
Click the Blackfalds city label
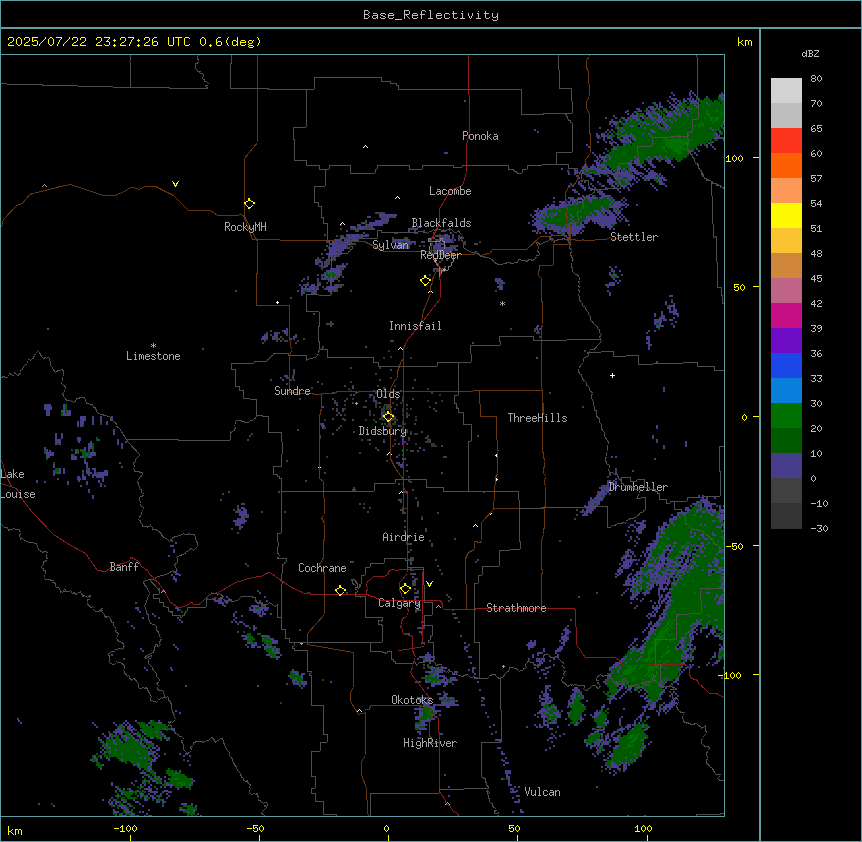[441, 223]
